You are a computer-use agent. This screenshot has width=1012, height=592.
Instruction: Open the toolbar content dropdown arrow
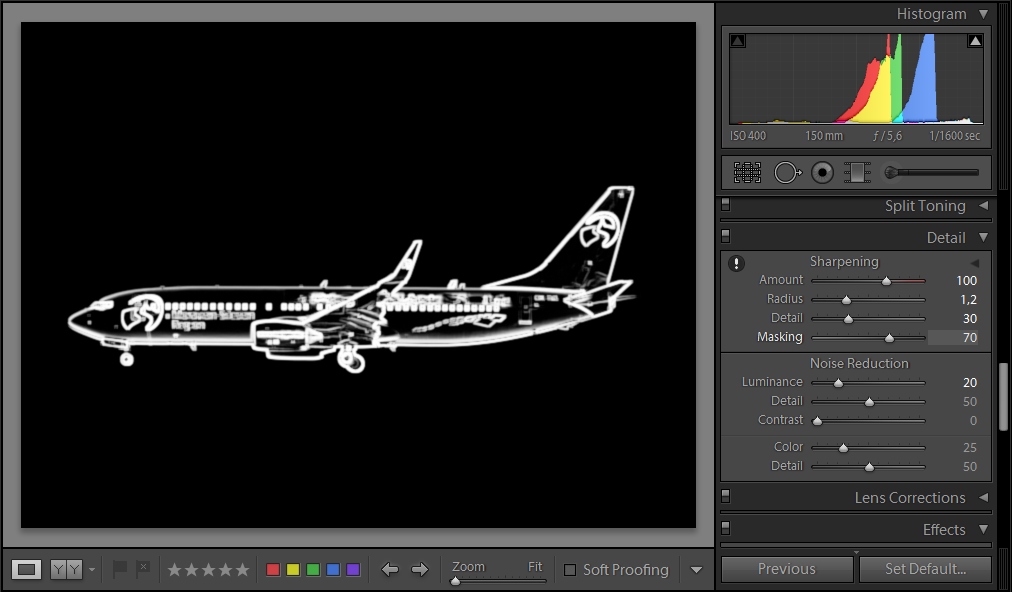click(697, 570)
